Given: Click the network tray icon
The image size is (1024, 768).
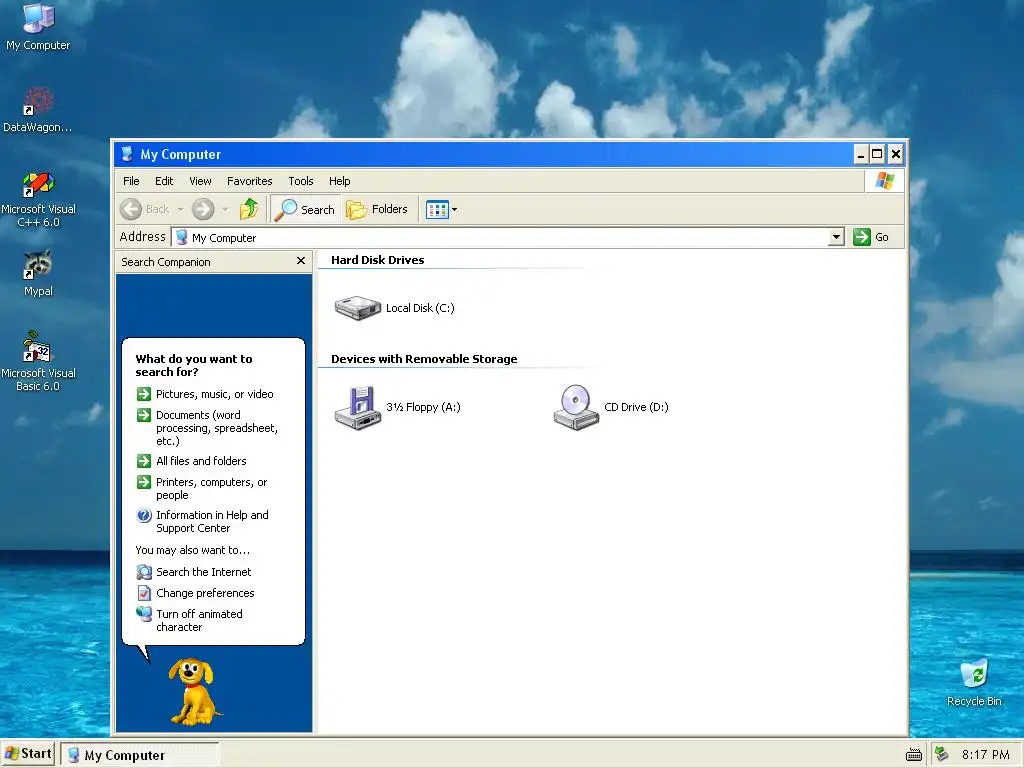Looking at the screenshot, I should pos(942,754).
